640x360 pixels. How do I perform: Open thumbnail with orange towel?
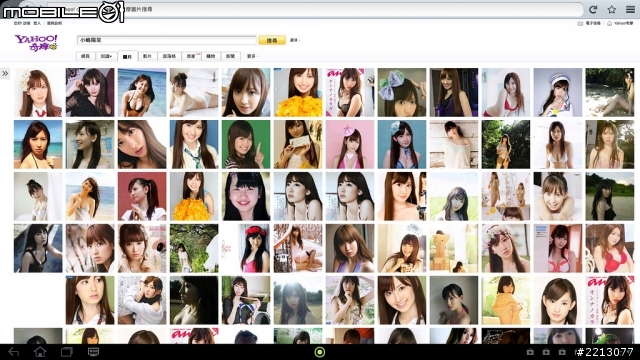[x=506, y=300]
